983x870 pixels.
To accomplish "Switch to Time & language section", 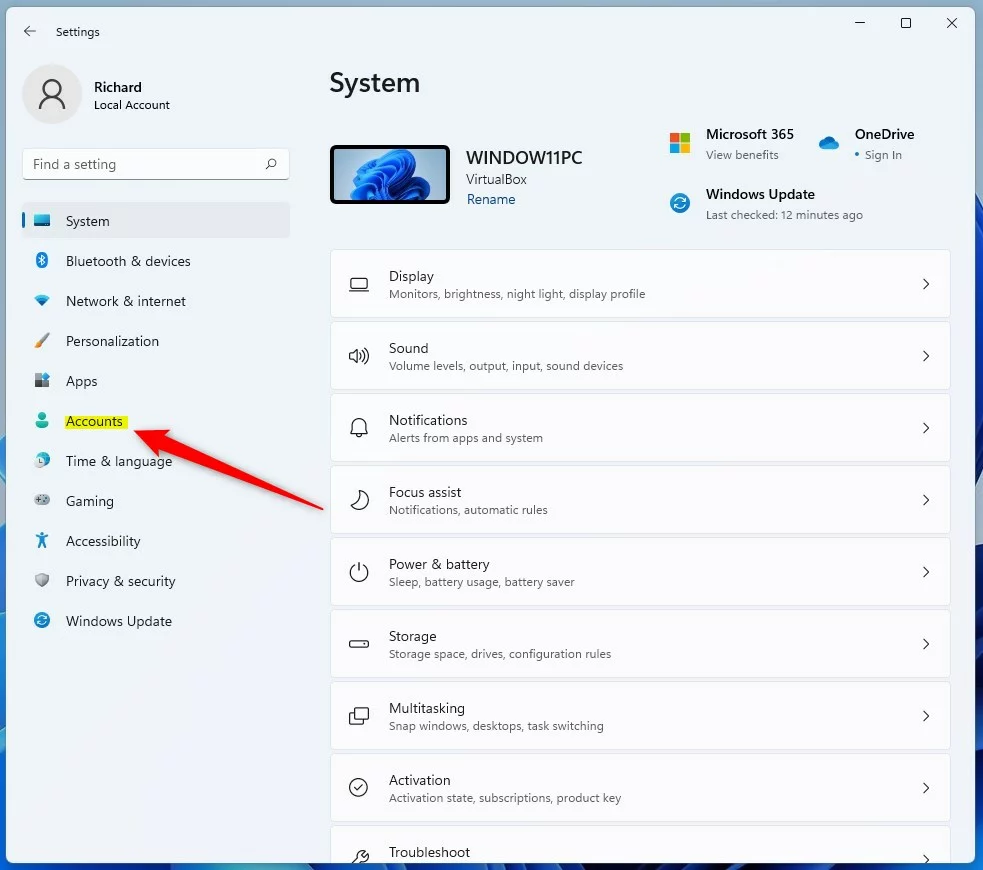I will pos(118,461).
